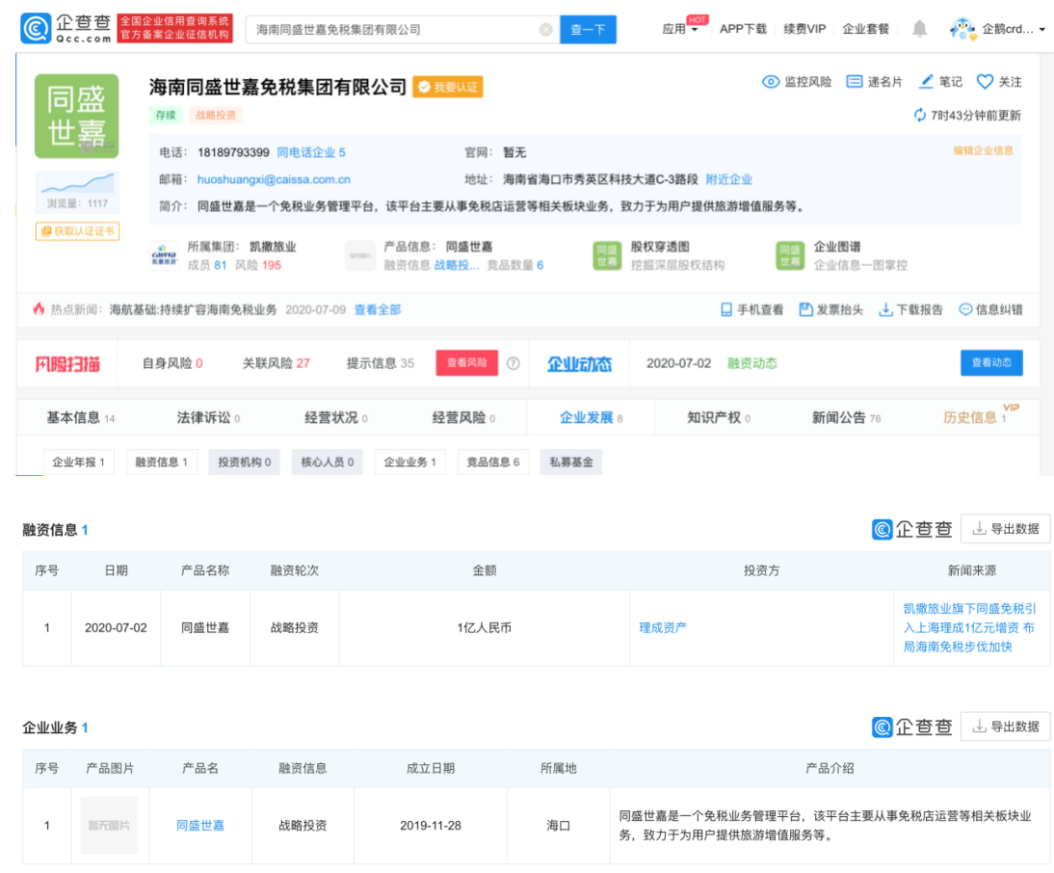The width and height of the screenshot is (1054, 873).
Task: Expand the 应用 dropdown menu
Action: click(x=680, y=29)
